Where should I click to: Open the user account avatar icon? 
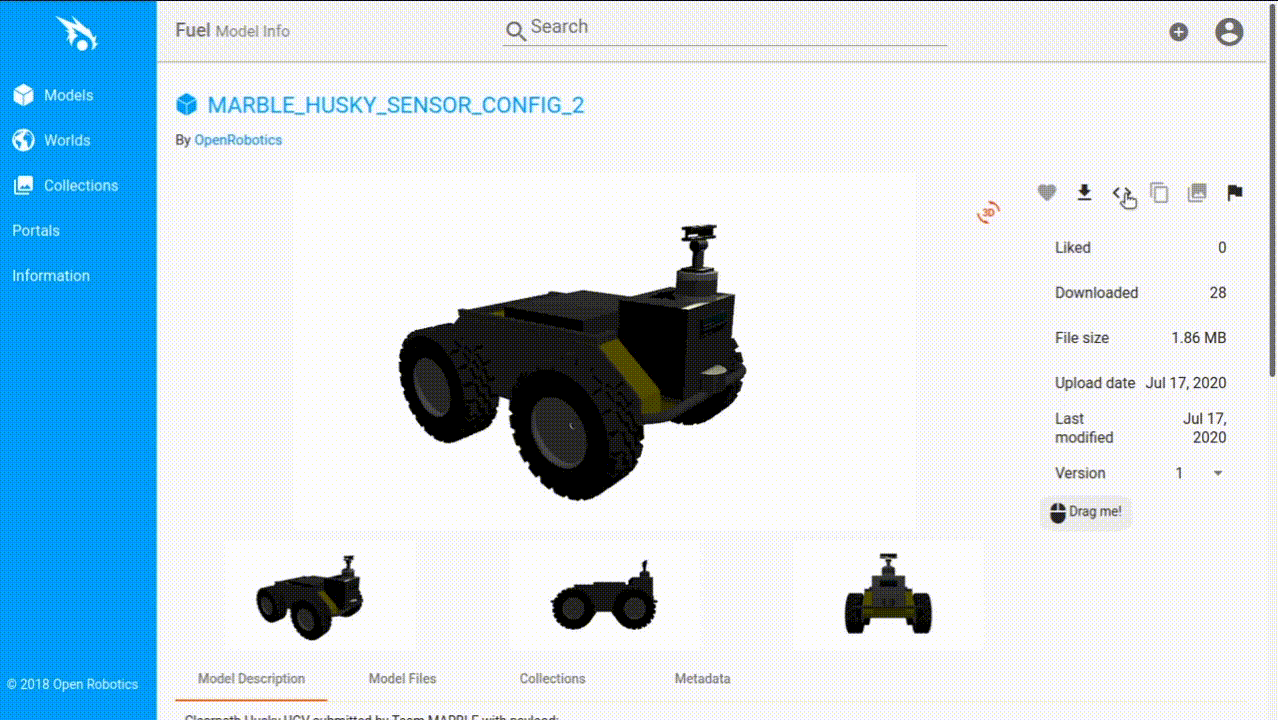click(1229, 32)
